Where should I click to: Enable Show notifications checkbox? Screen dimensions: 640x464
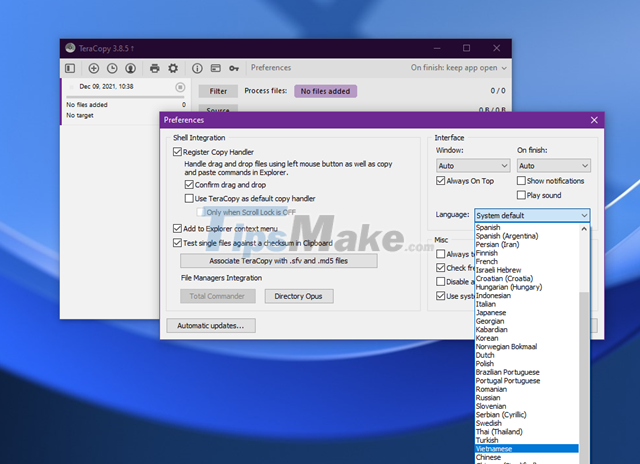click(521, 180)
